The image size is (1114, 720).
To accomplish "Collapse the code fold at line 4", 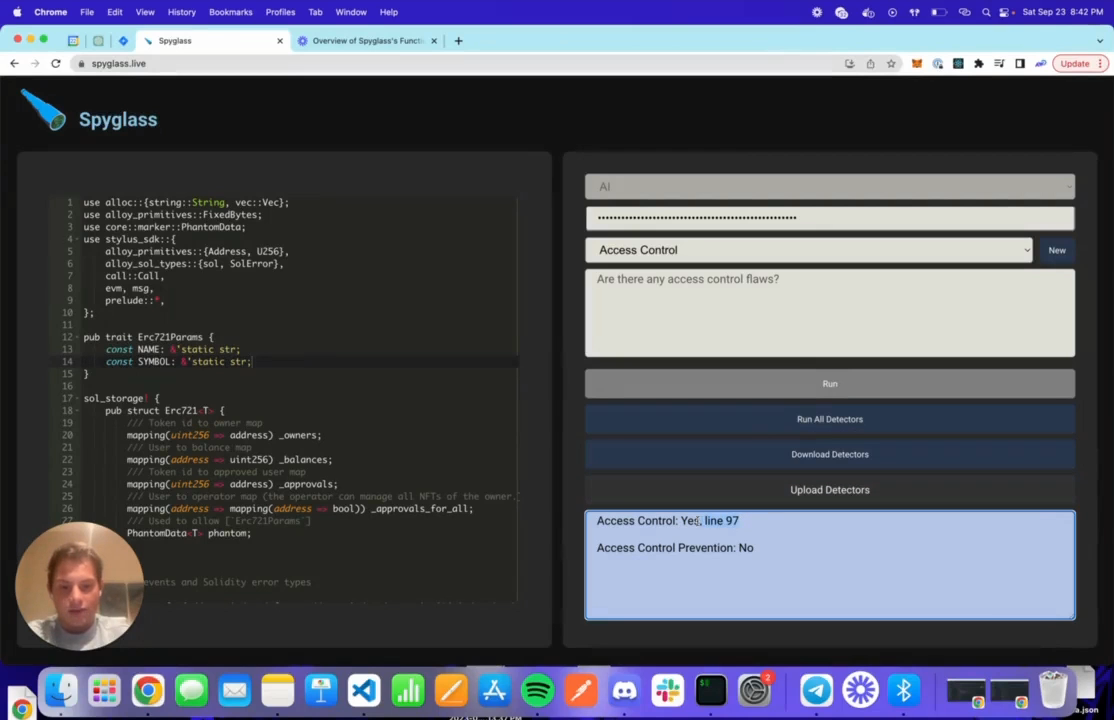I will [77, 240].
